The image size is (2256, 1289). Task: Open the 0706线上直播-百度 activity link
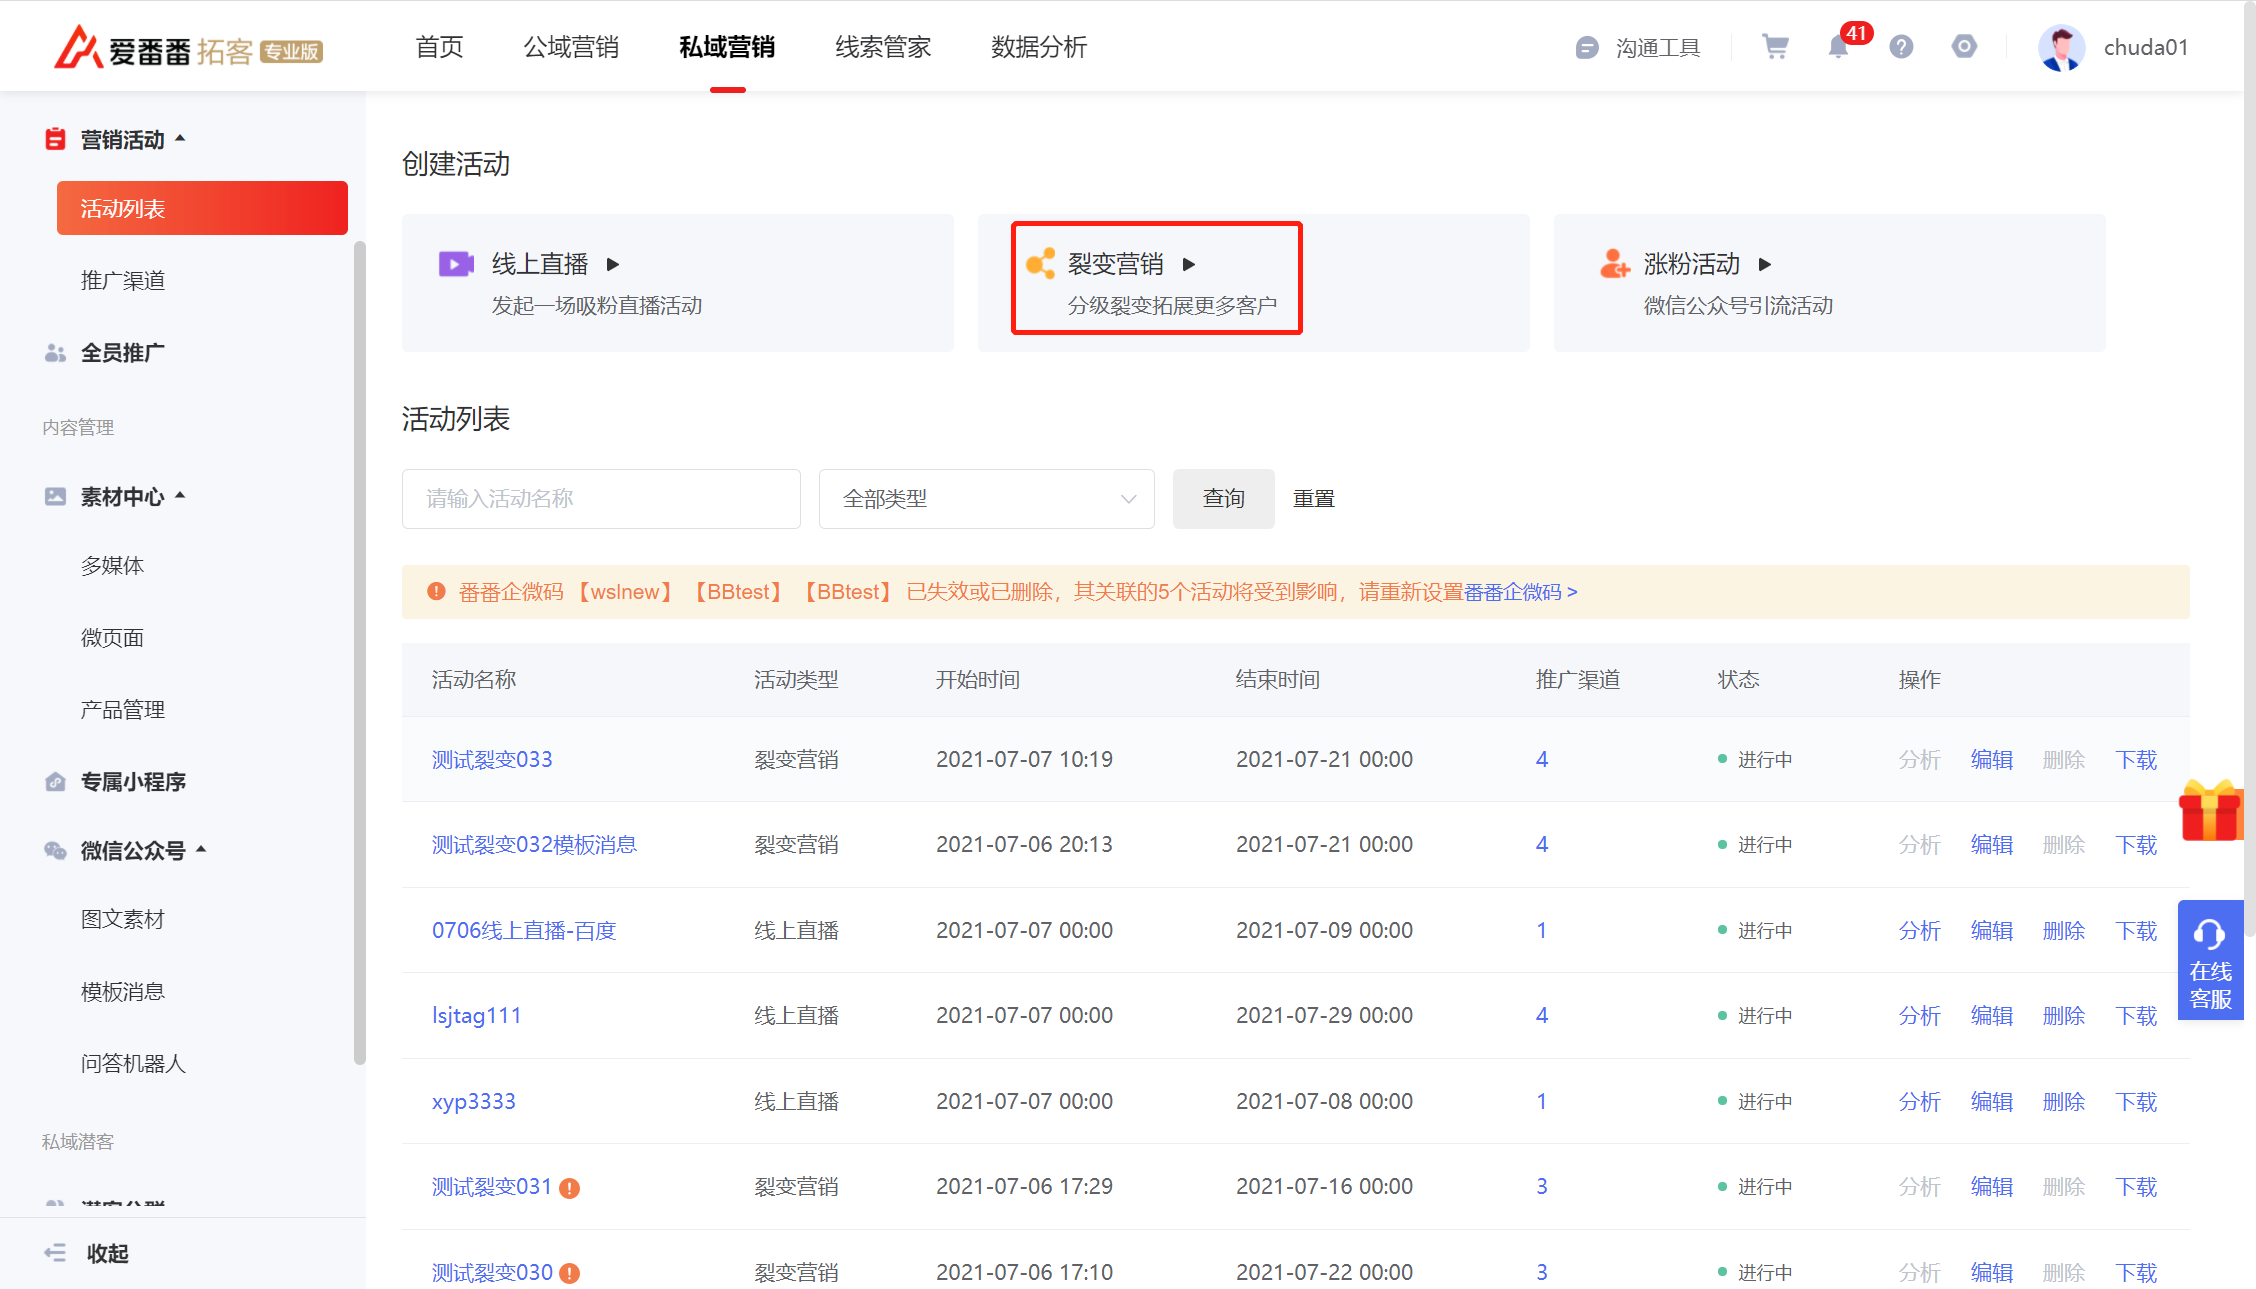524,931
